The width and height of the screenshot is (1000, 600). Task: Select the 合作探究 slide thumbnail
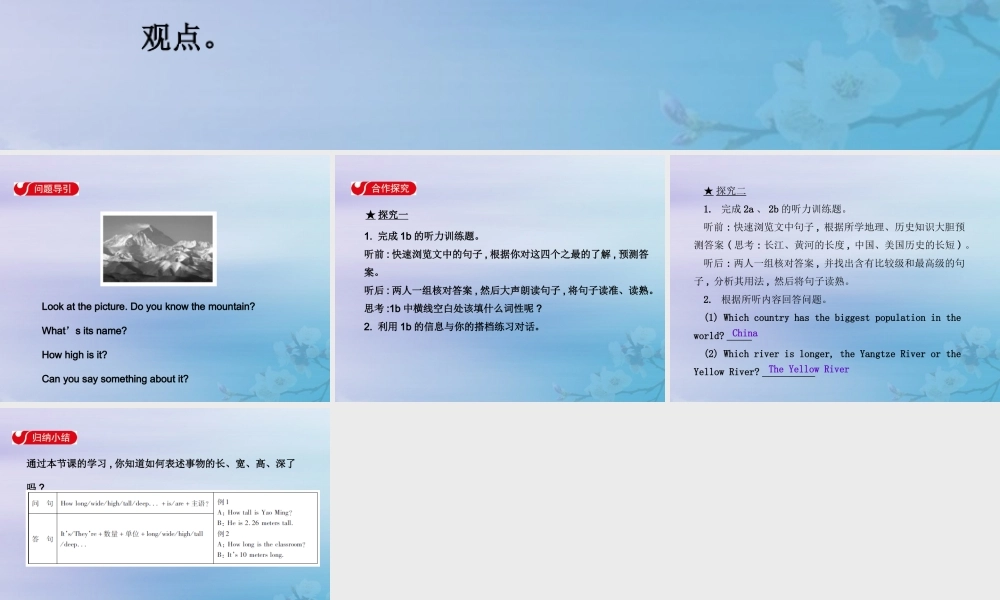499,278
